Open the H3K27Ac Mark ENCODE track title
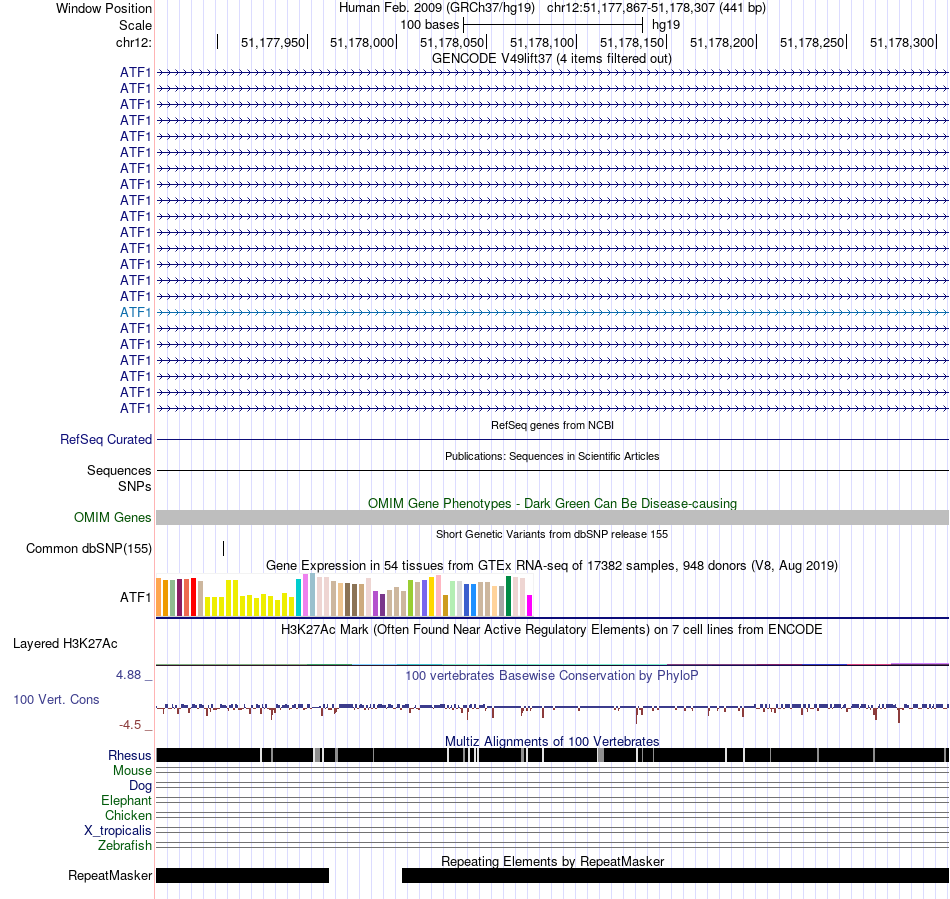This screenshot has width=950, height=899. (x=551, y=630)
